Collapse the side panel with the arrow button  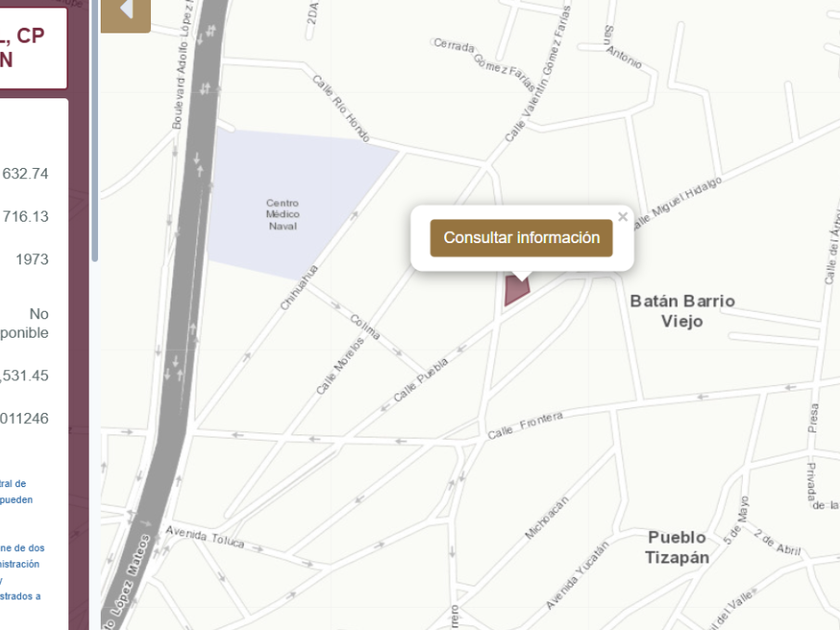pos(126,13)
